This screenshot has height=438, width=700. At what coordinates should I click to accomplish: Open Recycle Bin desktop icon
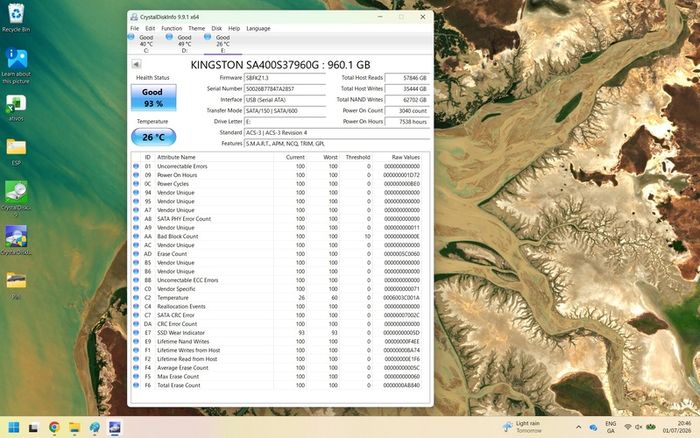coord(16,18)
